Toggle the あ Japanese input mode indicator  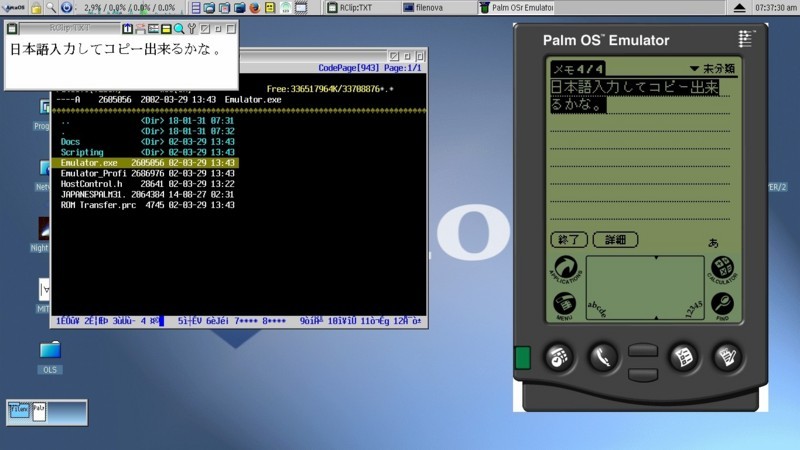pyautogui.click(x=713, y=243)
